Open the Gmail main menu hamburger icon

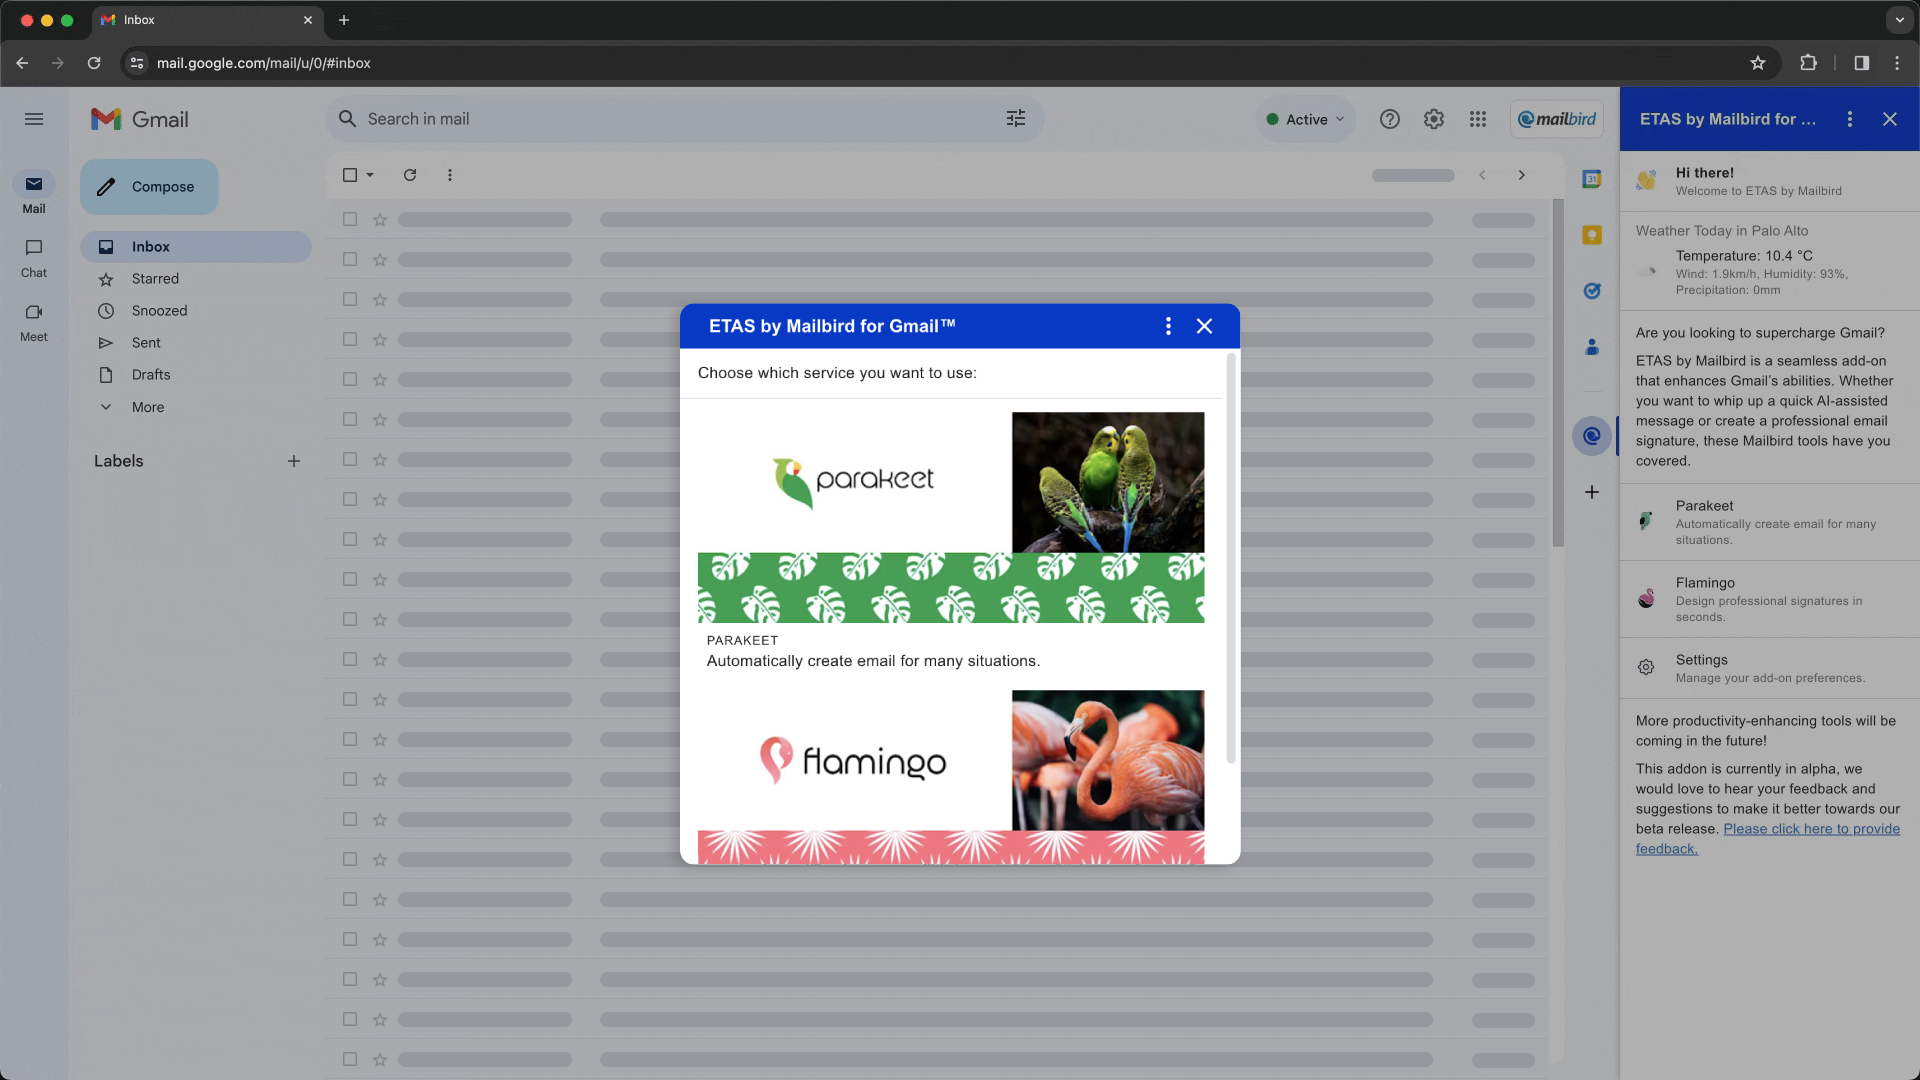click(34, 119)
